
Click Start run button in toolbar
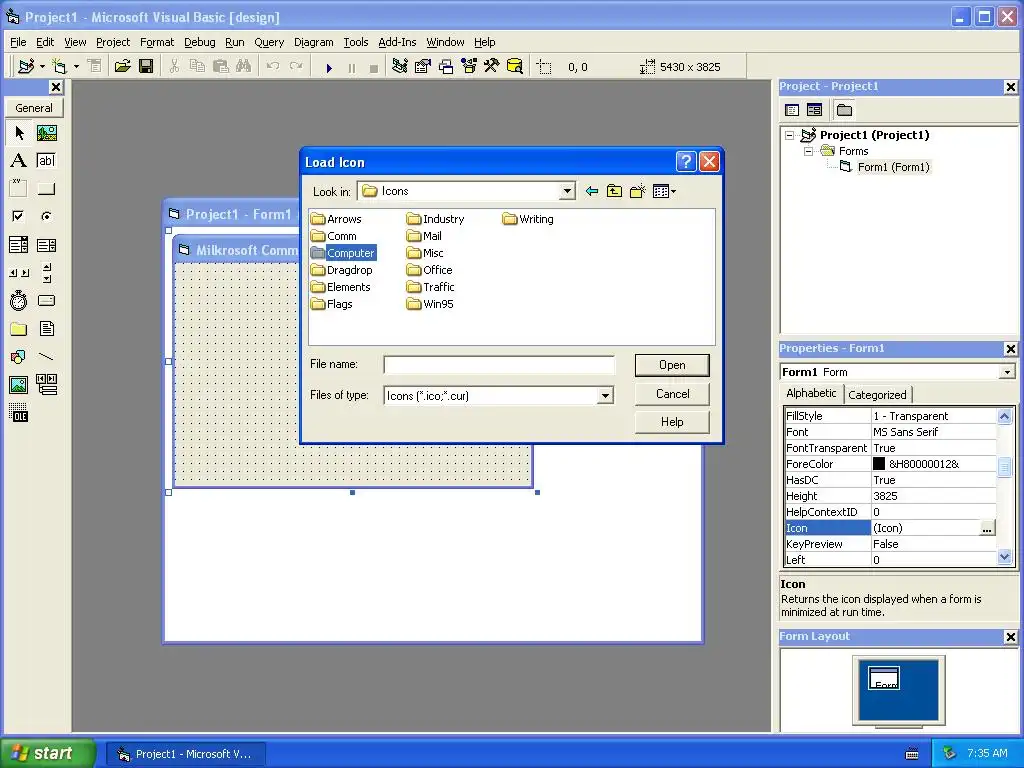pos(329,67)
